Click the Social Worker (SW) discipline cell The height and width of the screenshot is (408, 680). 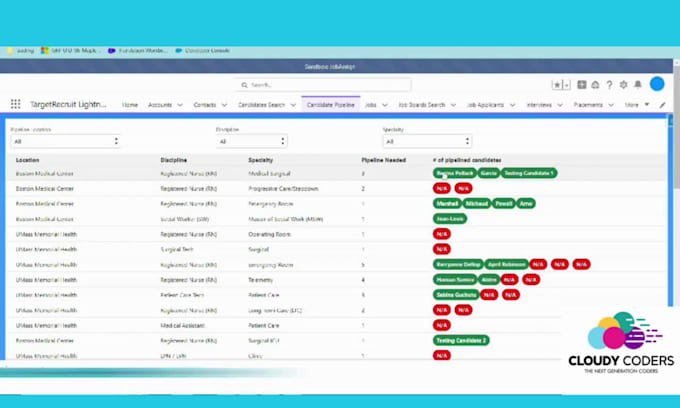(x=184, y=219)
